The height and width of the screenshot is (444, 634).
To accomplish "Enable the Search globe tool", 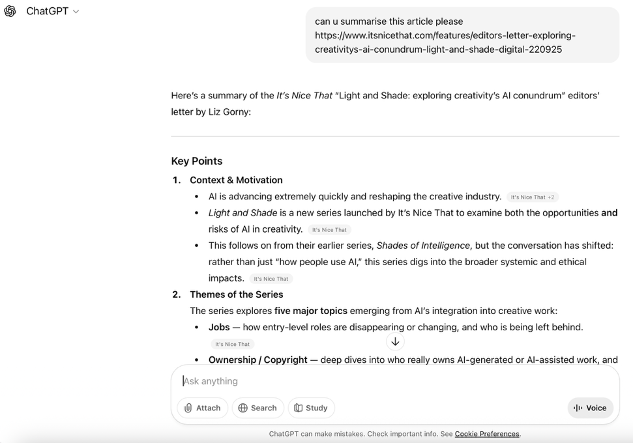I will [x=257, y=408].
